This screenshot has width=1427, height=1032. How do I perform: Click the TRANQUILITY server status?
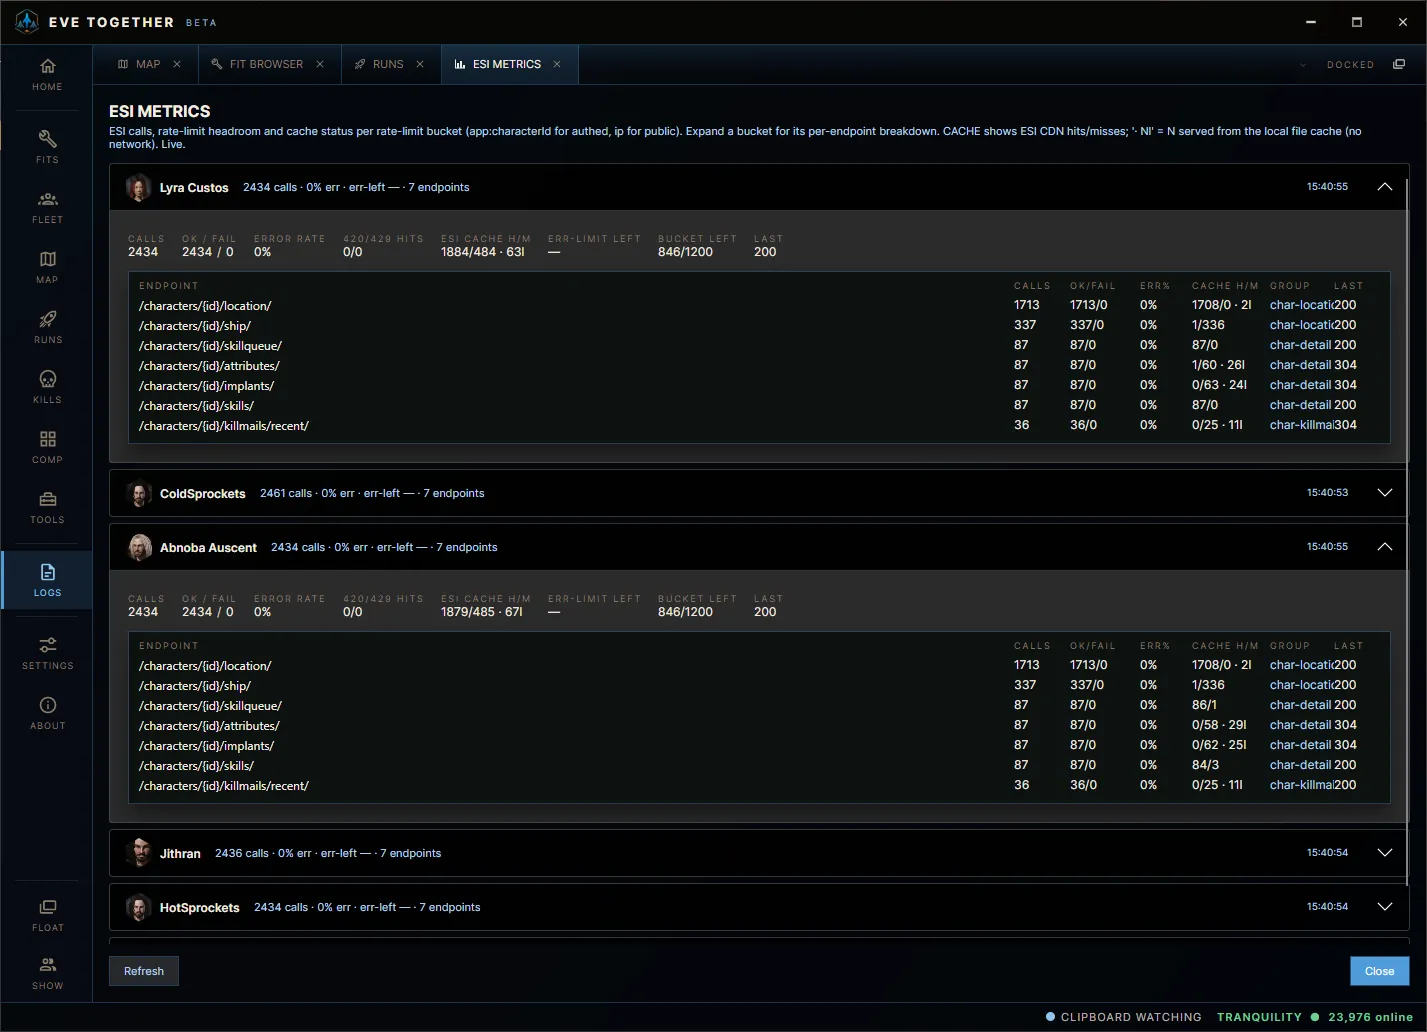pos(1259,1017)
